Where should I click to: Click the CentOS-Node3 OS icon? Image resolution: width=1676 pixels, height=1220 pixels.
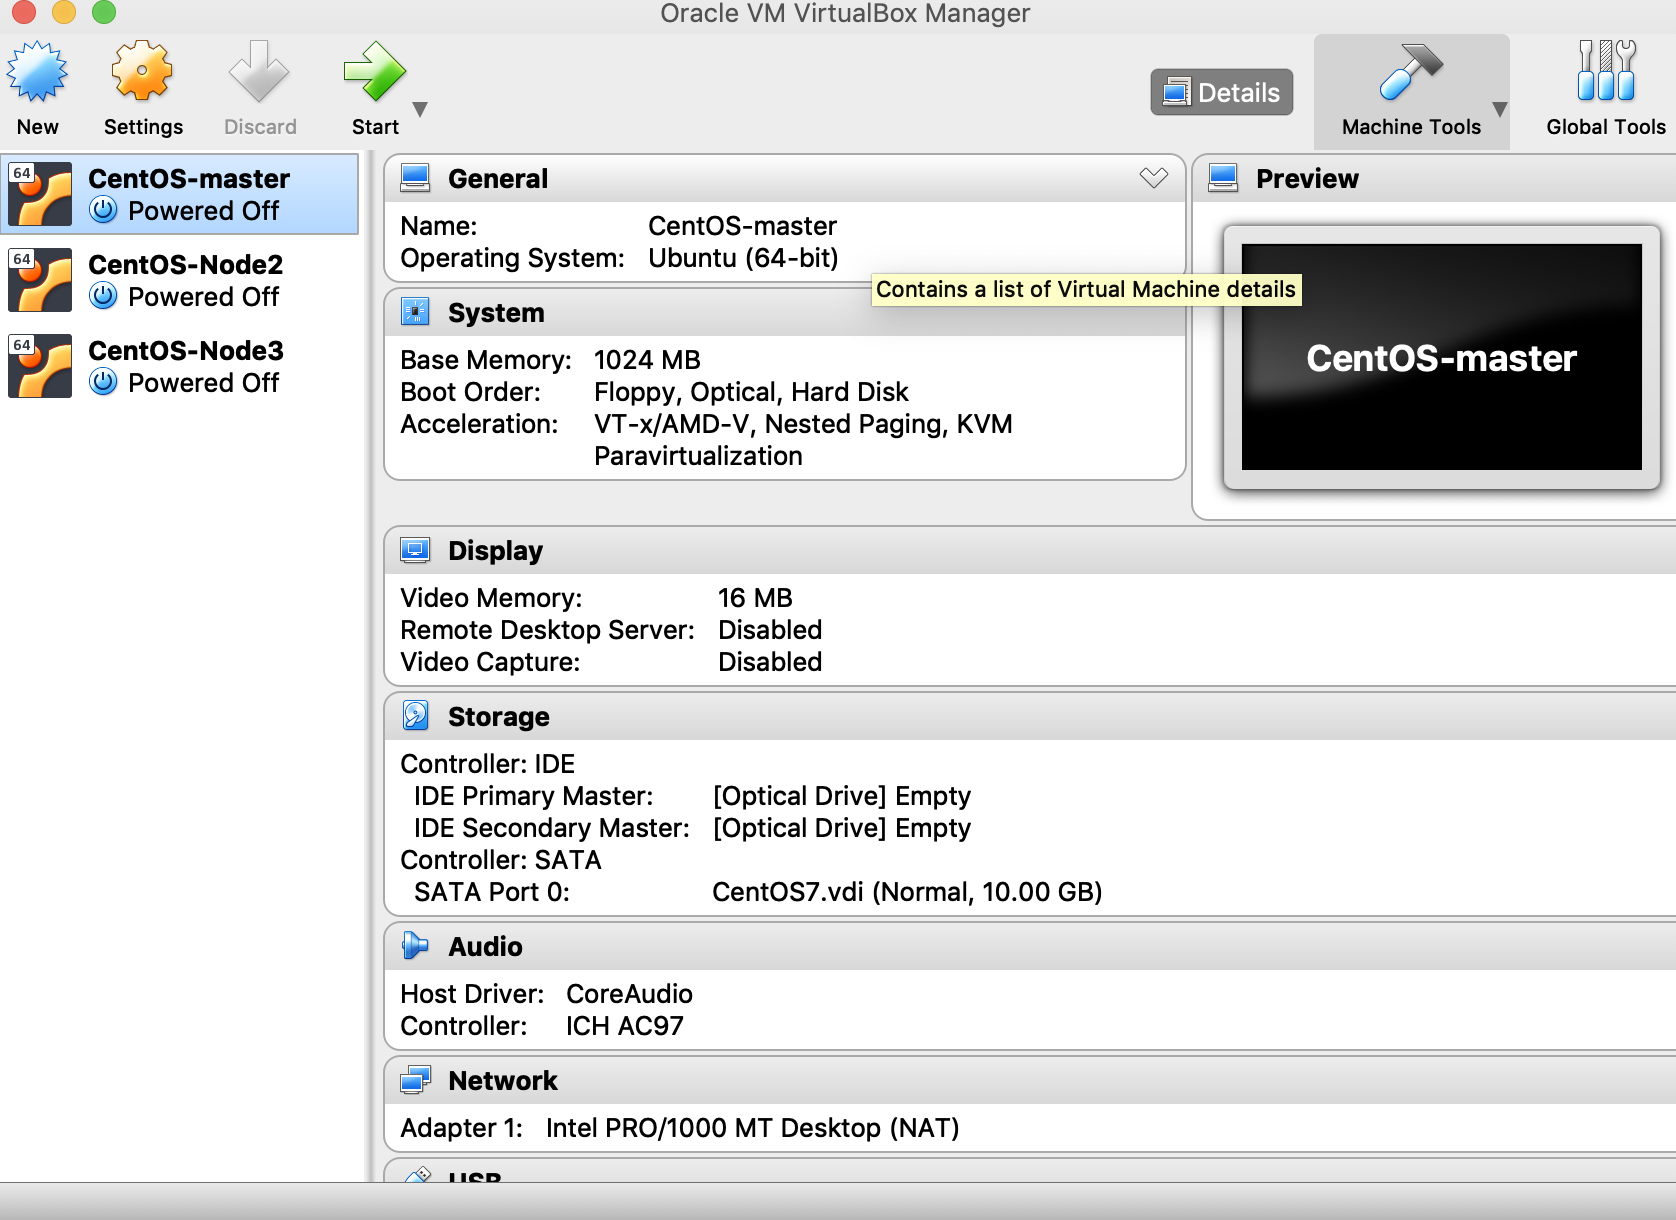[40, 366]
